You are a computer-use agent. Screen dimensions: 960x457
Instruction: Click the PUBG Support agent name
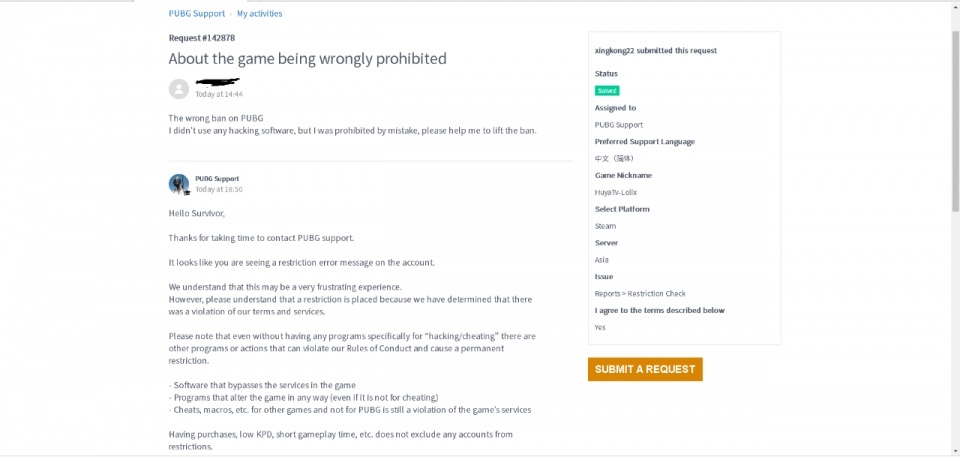coord(217,178)
